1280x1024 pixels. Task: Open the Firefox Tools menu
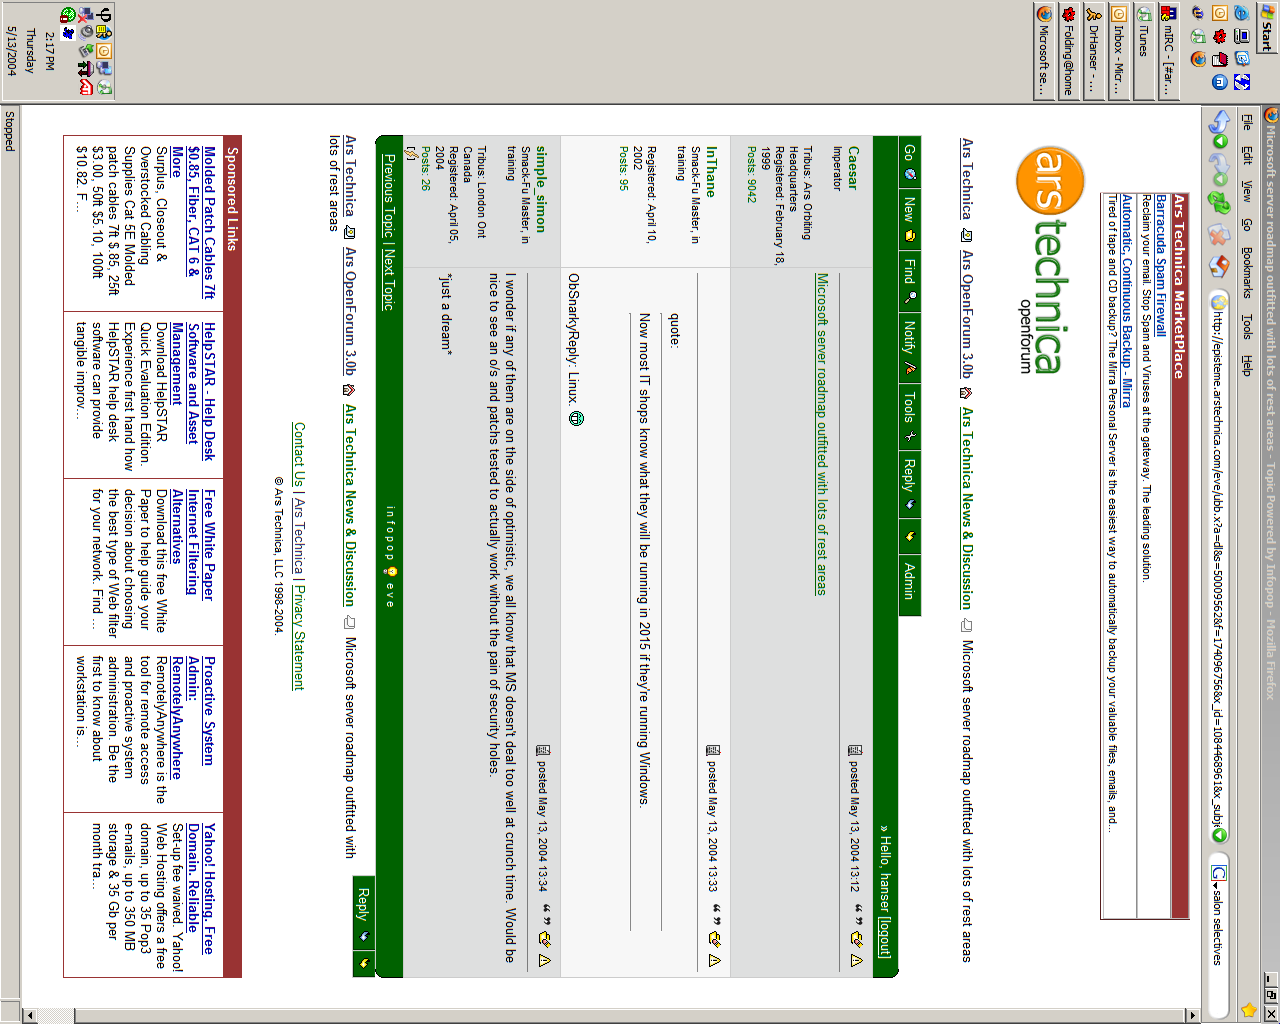[x=1246, y=326]
